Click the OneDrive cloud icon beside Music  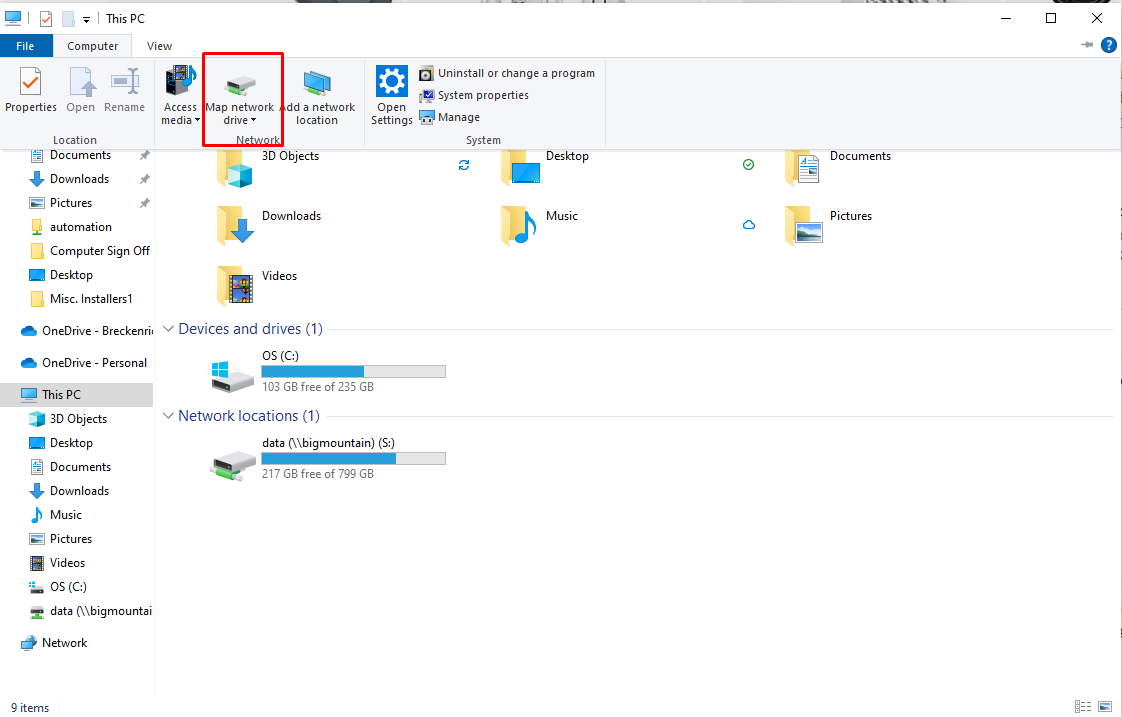[749, 225]
